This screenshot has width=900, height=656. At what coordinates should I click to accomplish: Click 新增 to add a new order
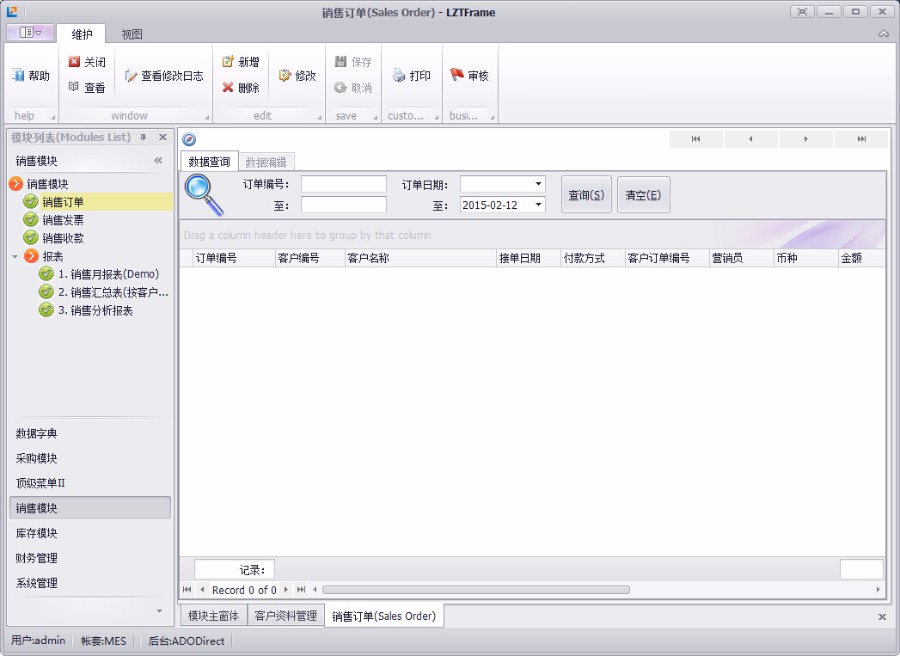point(241,61)
